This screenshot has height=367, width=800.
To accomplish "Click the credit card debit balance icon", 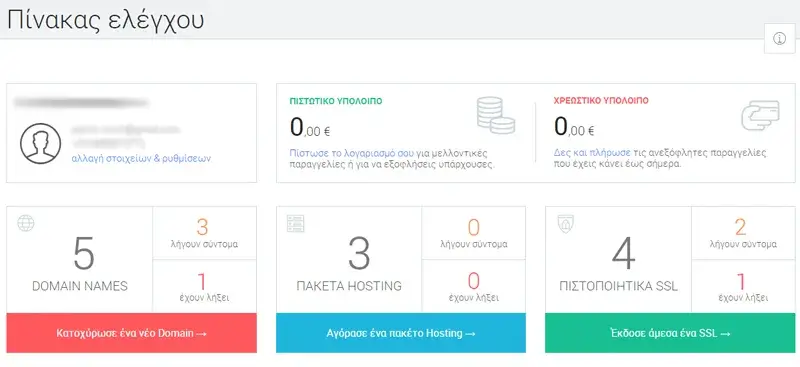I will tap(760, 115).
